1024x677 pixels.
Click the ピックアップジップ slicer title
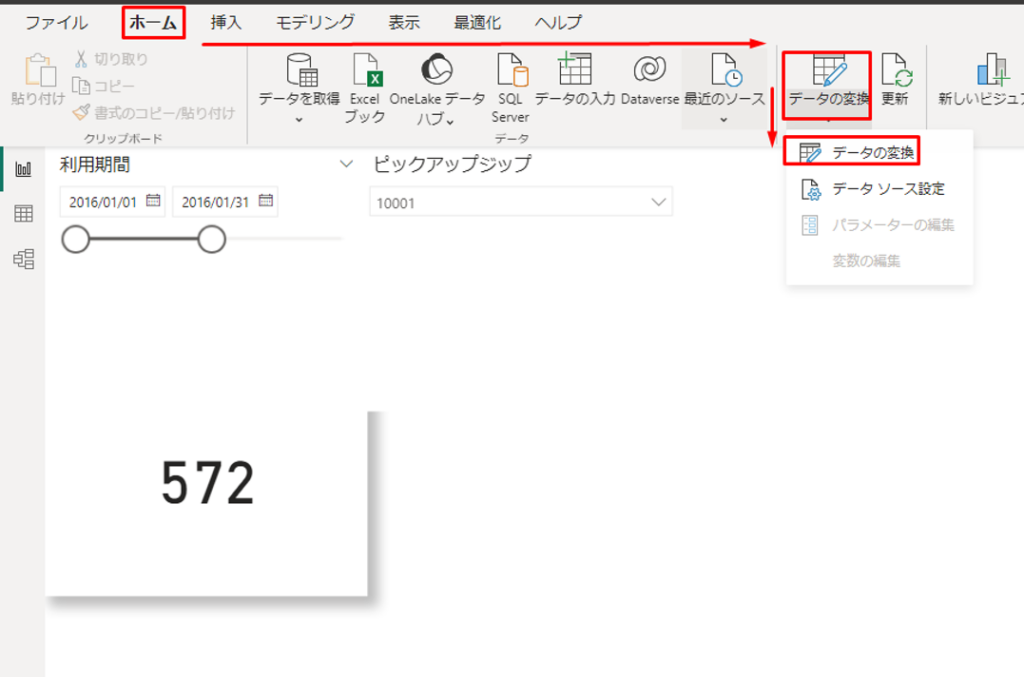click(x=452, y=164)
